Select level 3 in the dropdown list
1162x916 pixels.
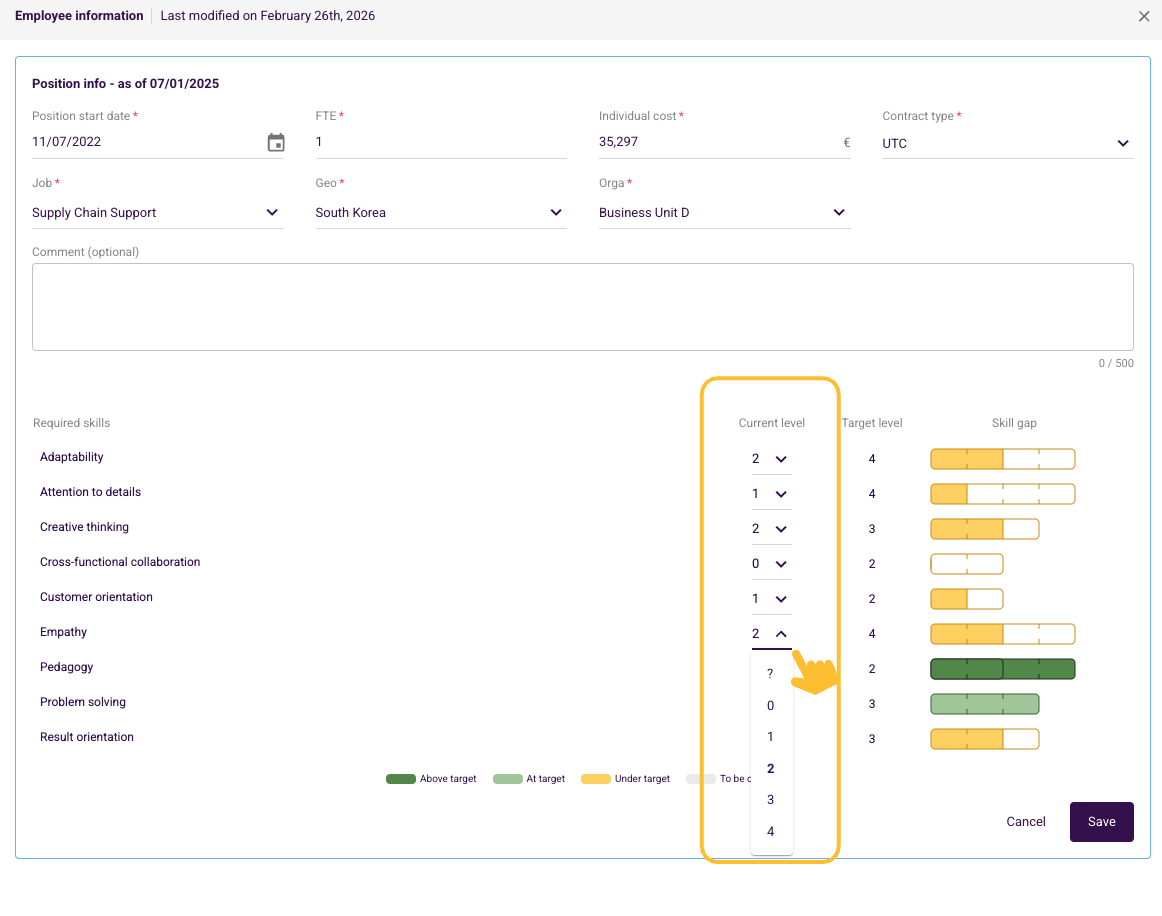click(x=771, y=800)
